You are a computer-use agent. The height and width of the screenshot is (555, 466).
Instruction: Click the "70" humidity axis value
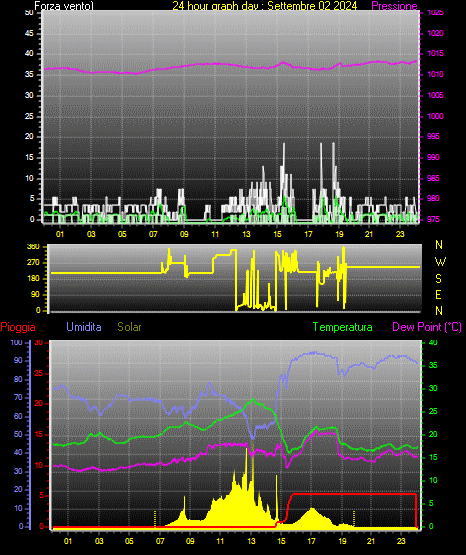[x=18, y=397]
